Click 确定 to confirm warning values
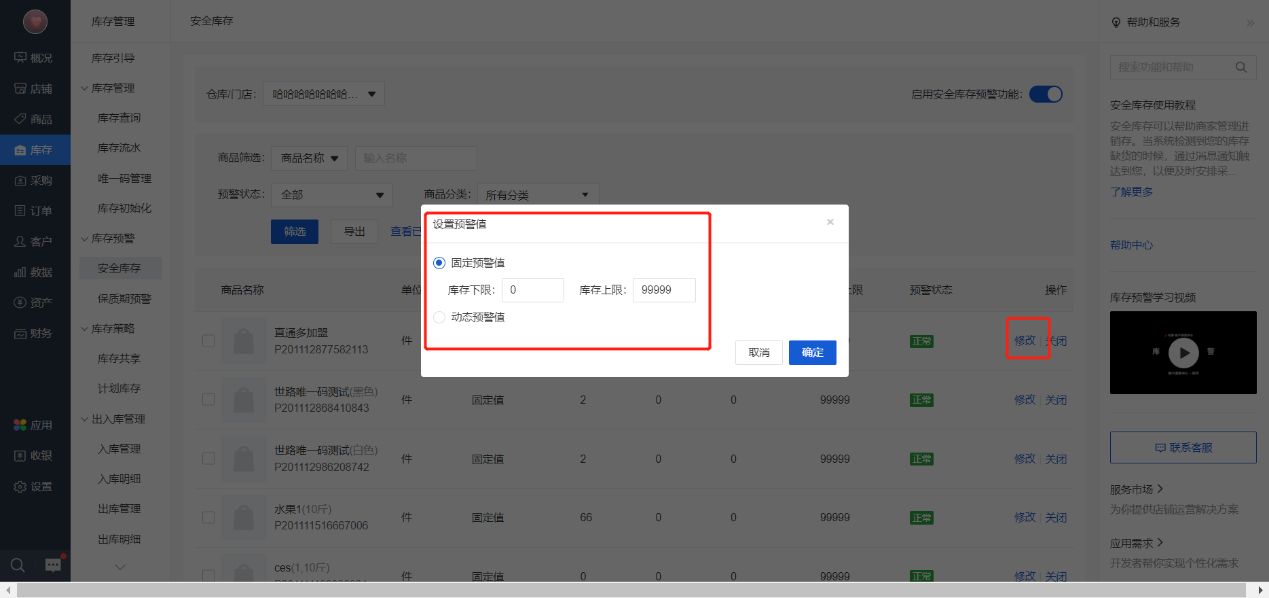1269x598 pixels. click(813, 352)
